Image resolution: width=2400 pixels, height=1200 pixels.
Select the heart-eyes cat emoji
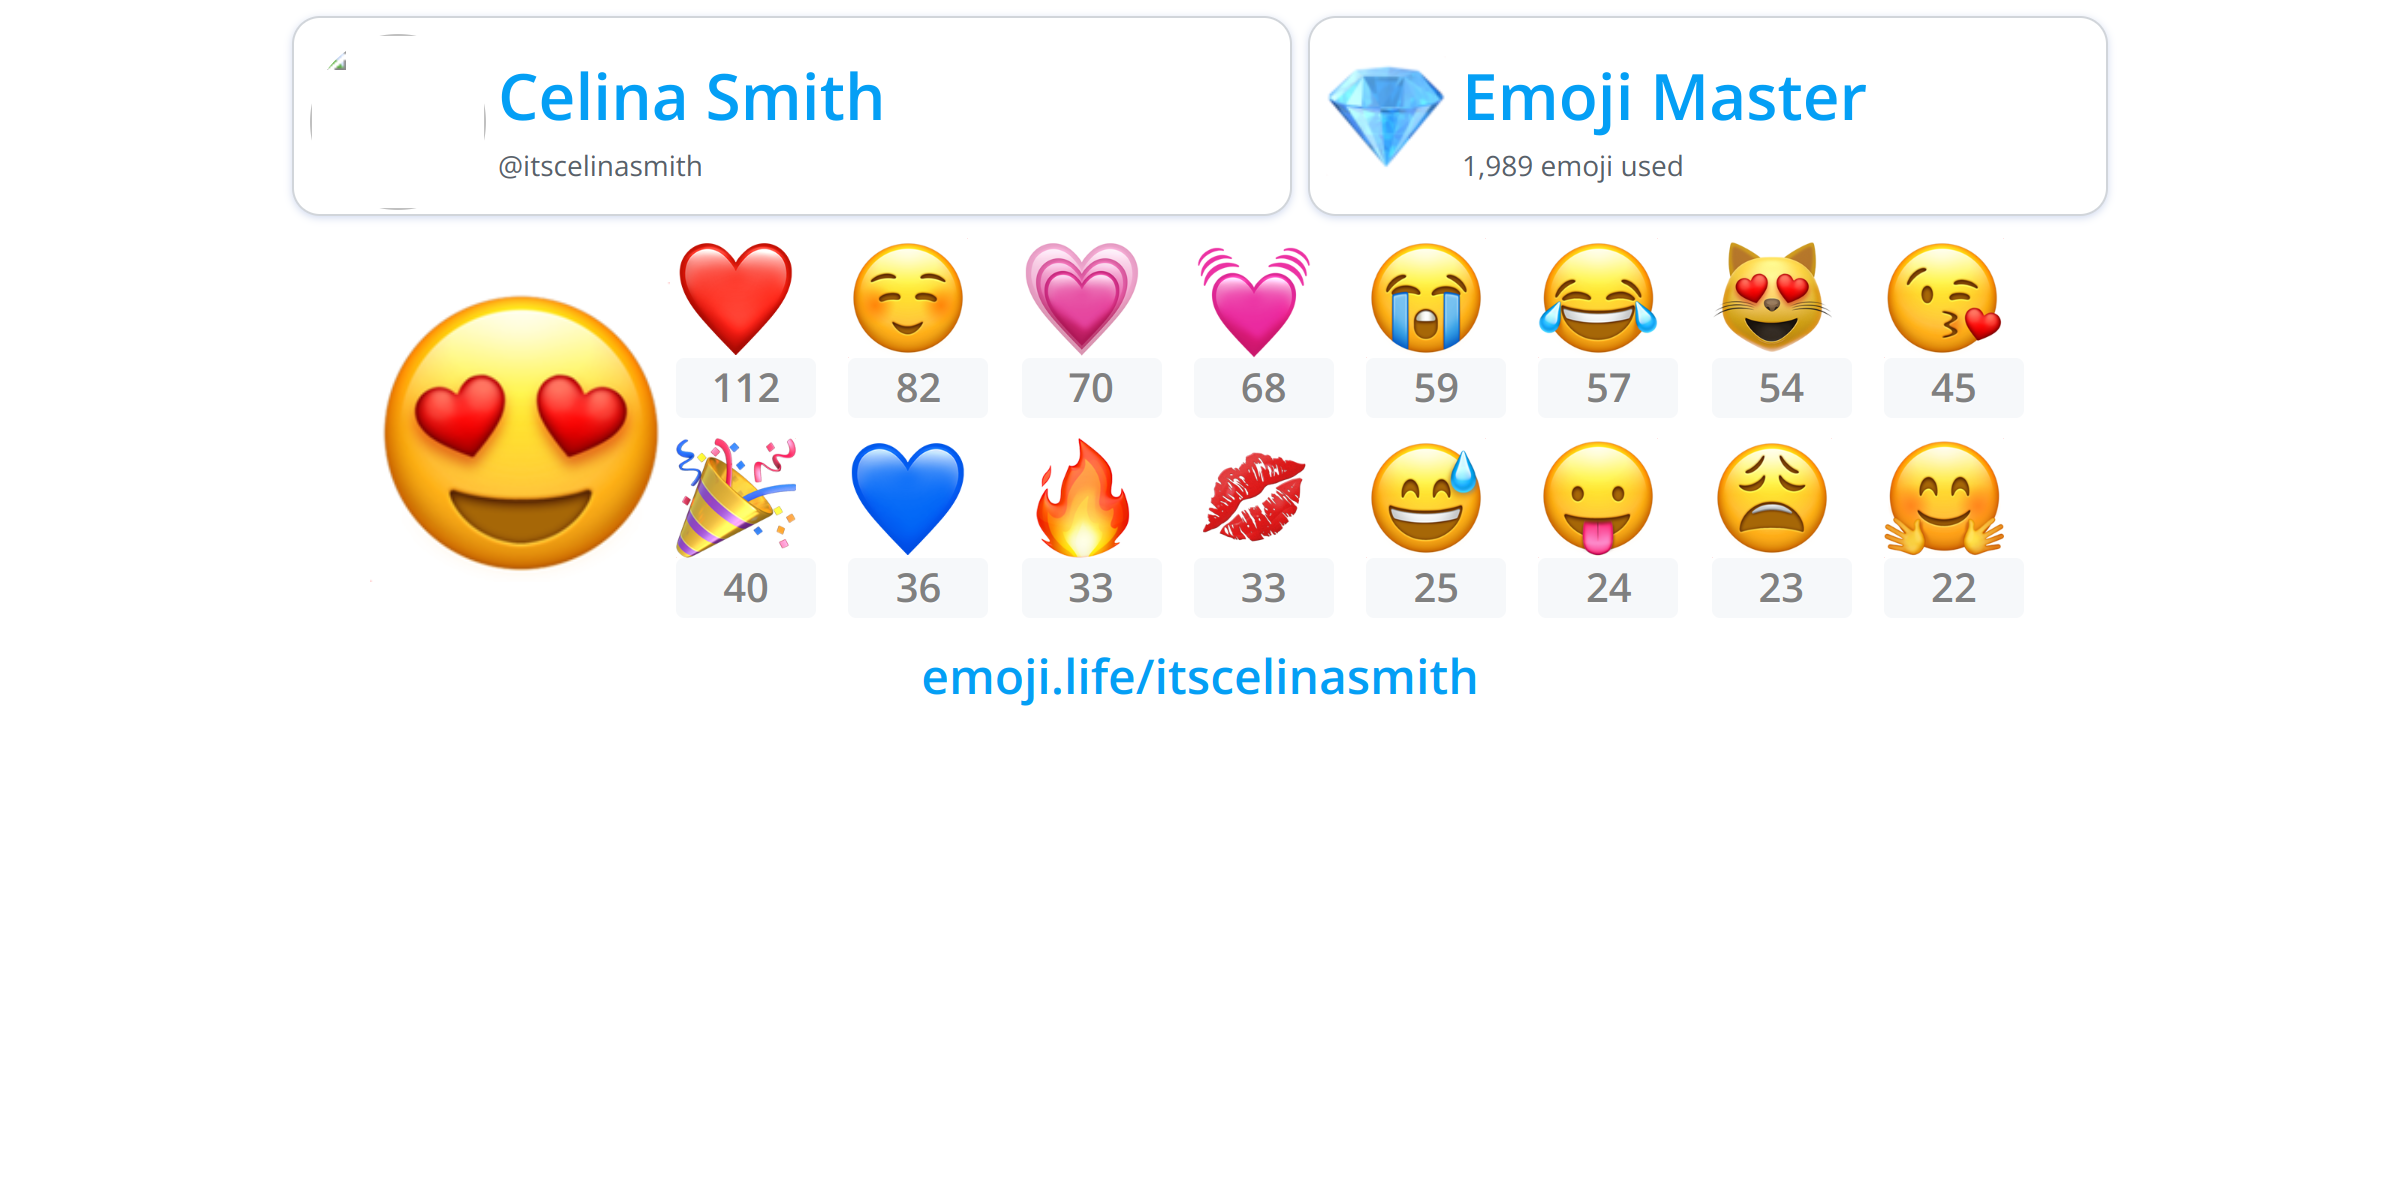coord(1772,297)
